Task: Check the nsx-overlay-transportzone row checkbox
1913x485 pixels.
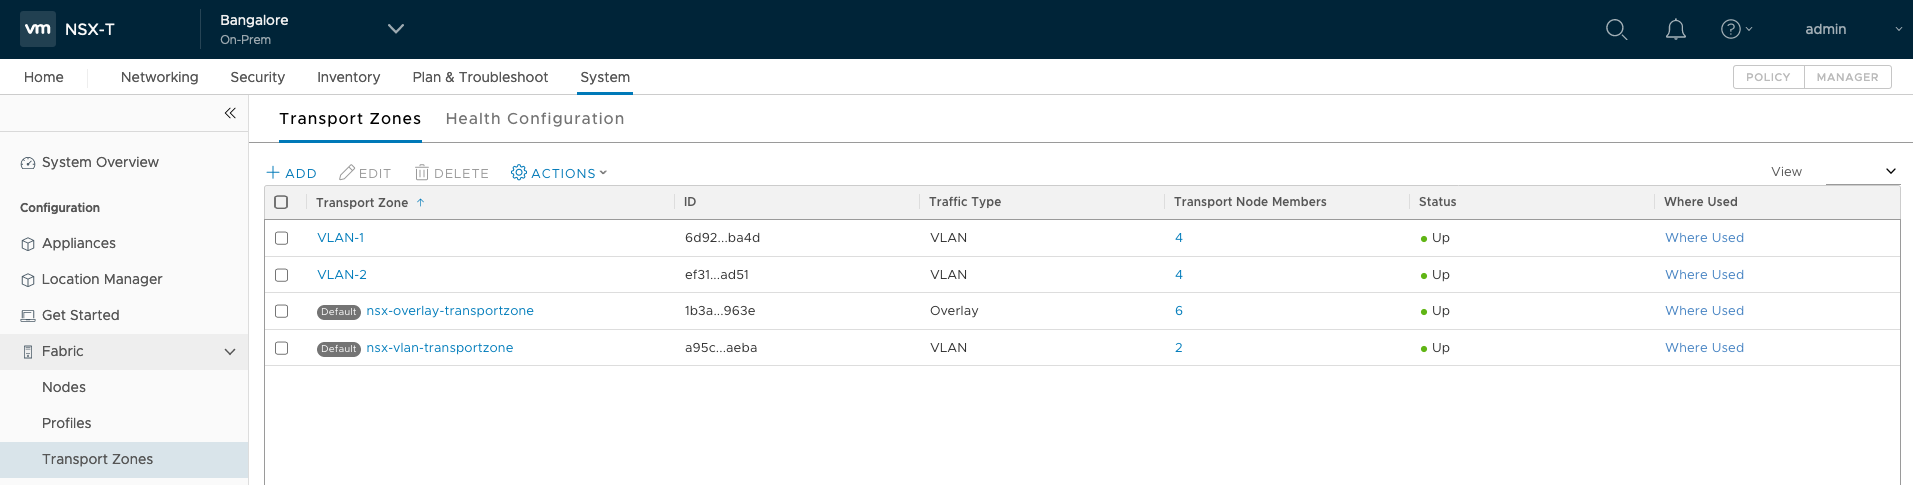Action: tap(281, 311)
